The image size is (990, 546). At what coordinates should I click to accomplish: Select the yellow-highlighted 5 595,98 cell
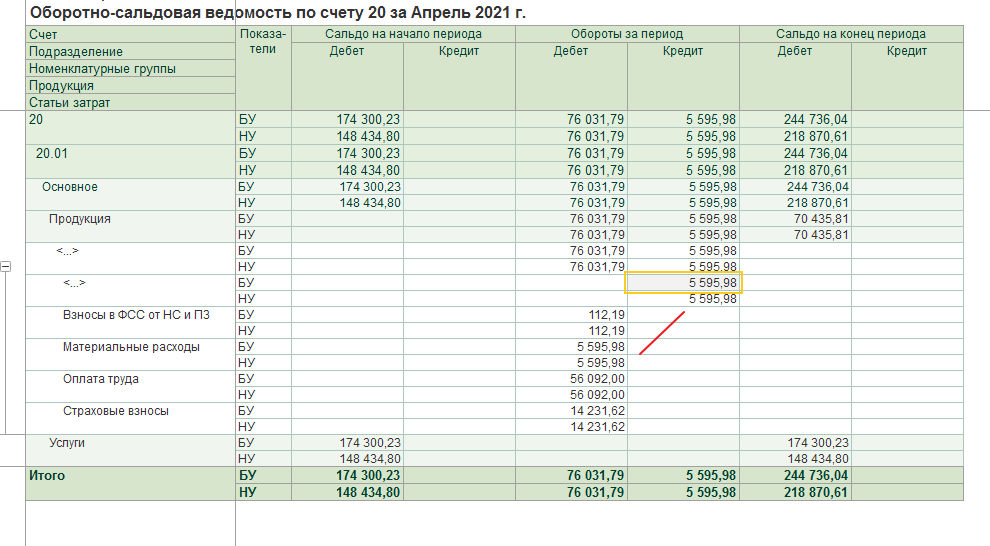[684, 283]
